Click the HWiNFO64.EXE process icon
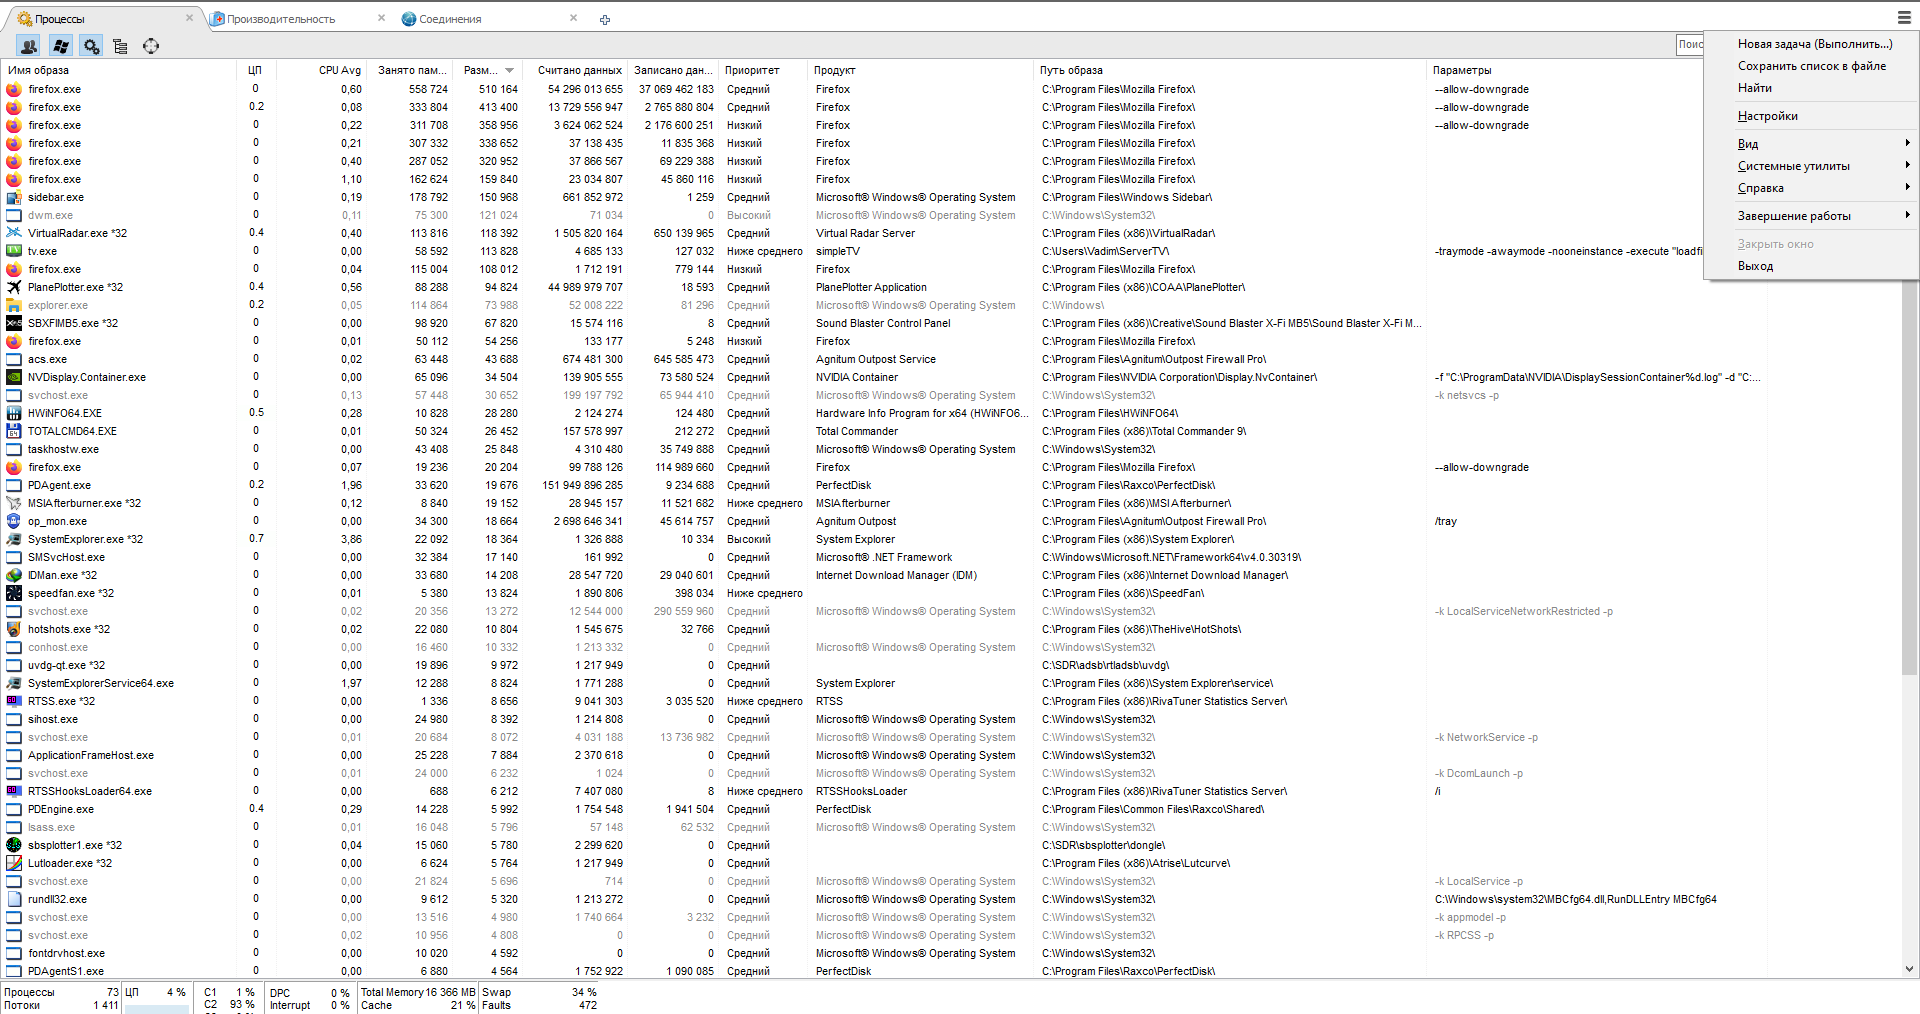Viewport: 1920px width, 1014px height. coord(14,413)
